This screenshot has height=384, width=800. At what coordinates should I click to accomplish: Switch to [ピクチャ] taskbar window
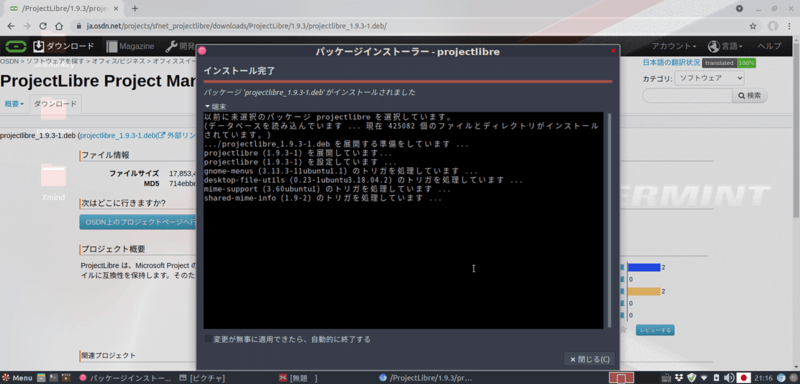202,378
